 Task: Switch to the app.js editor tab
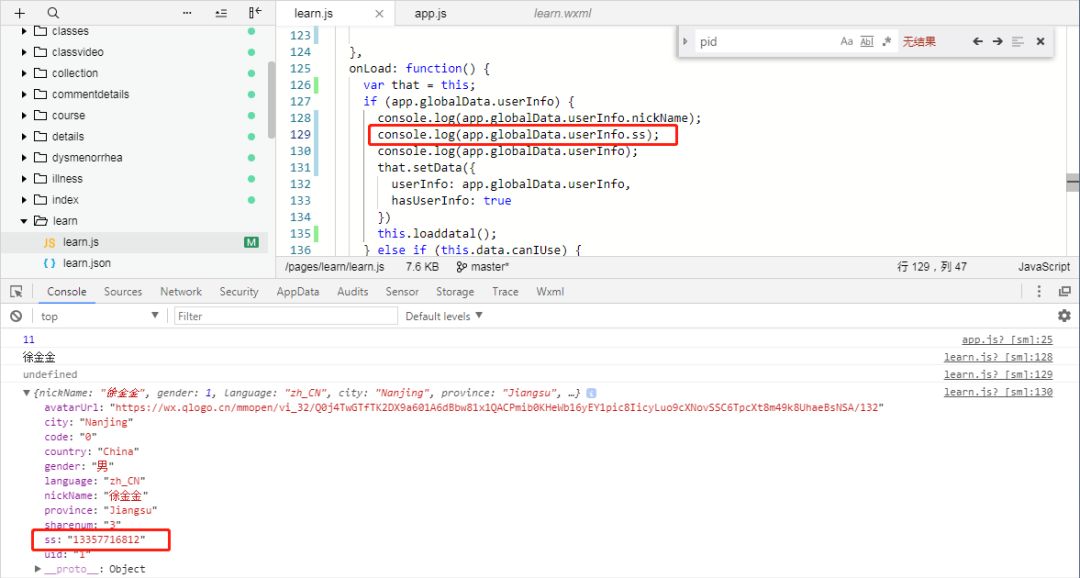(x=430, y=14)
